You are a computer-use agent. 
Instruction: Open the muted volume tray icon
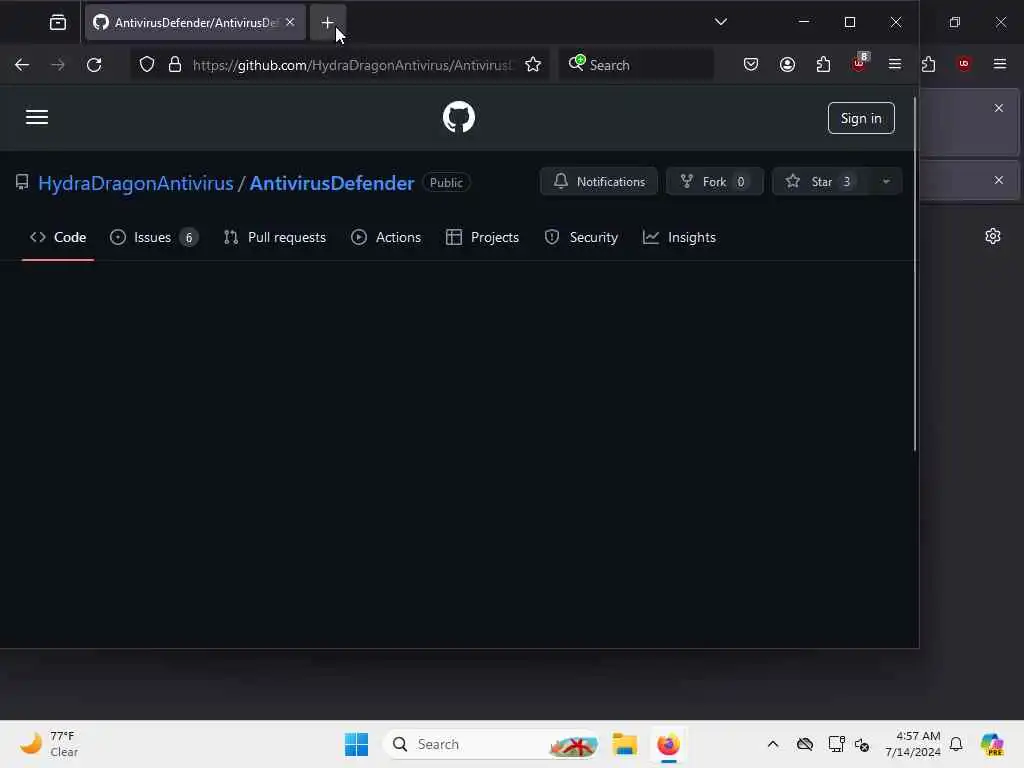(x=862, y=744)
